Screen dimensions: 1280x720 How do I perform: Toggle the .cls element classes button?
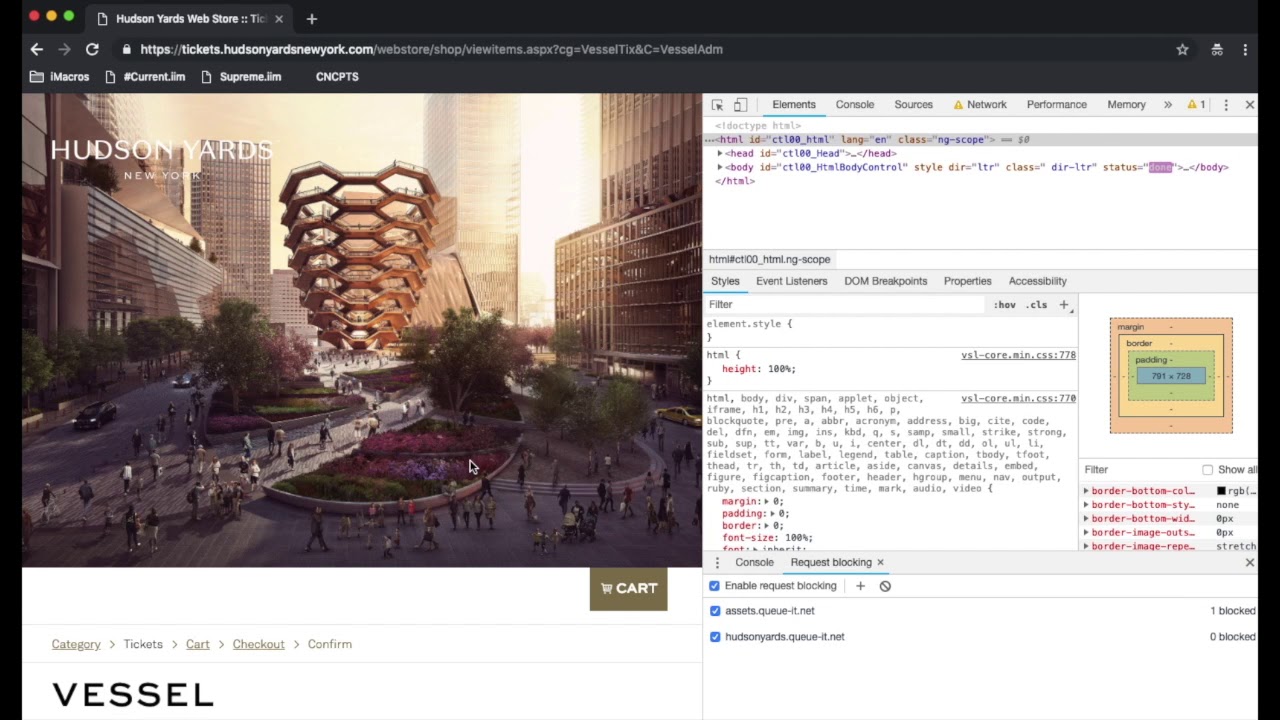[x=1036, y=305]
